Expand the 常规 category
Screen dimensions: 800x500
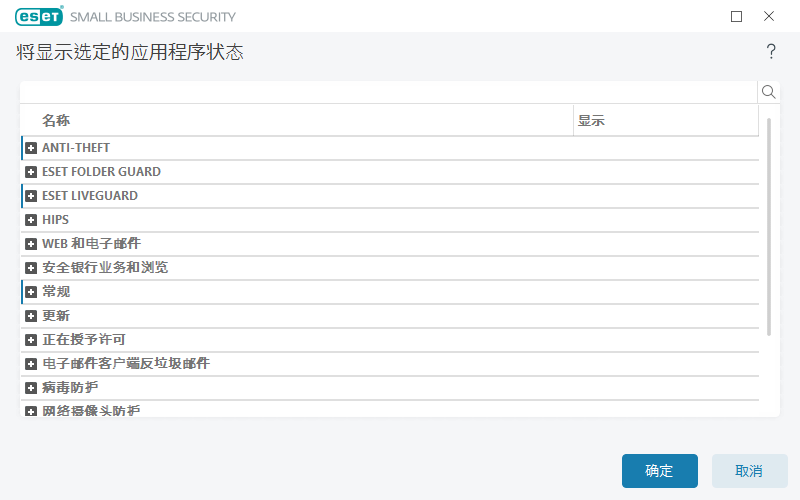pyautogui.click(x=31, y=292)
